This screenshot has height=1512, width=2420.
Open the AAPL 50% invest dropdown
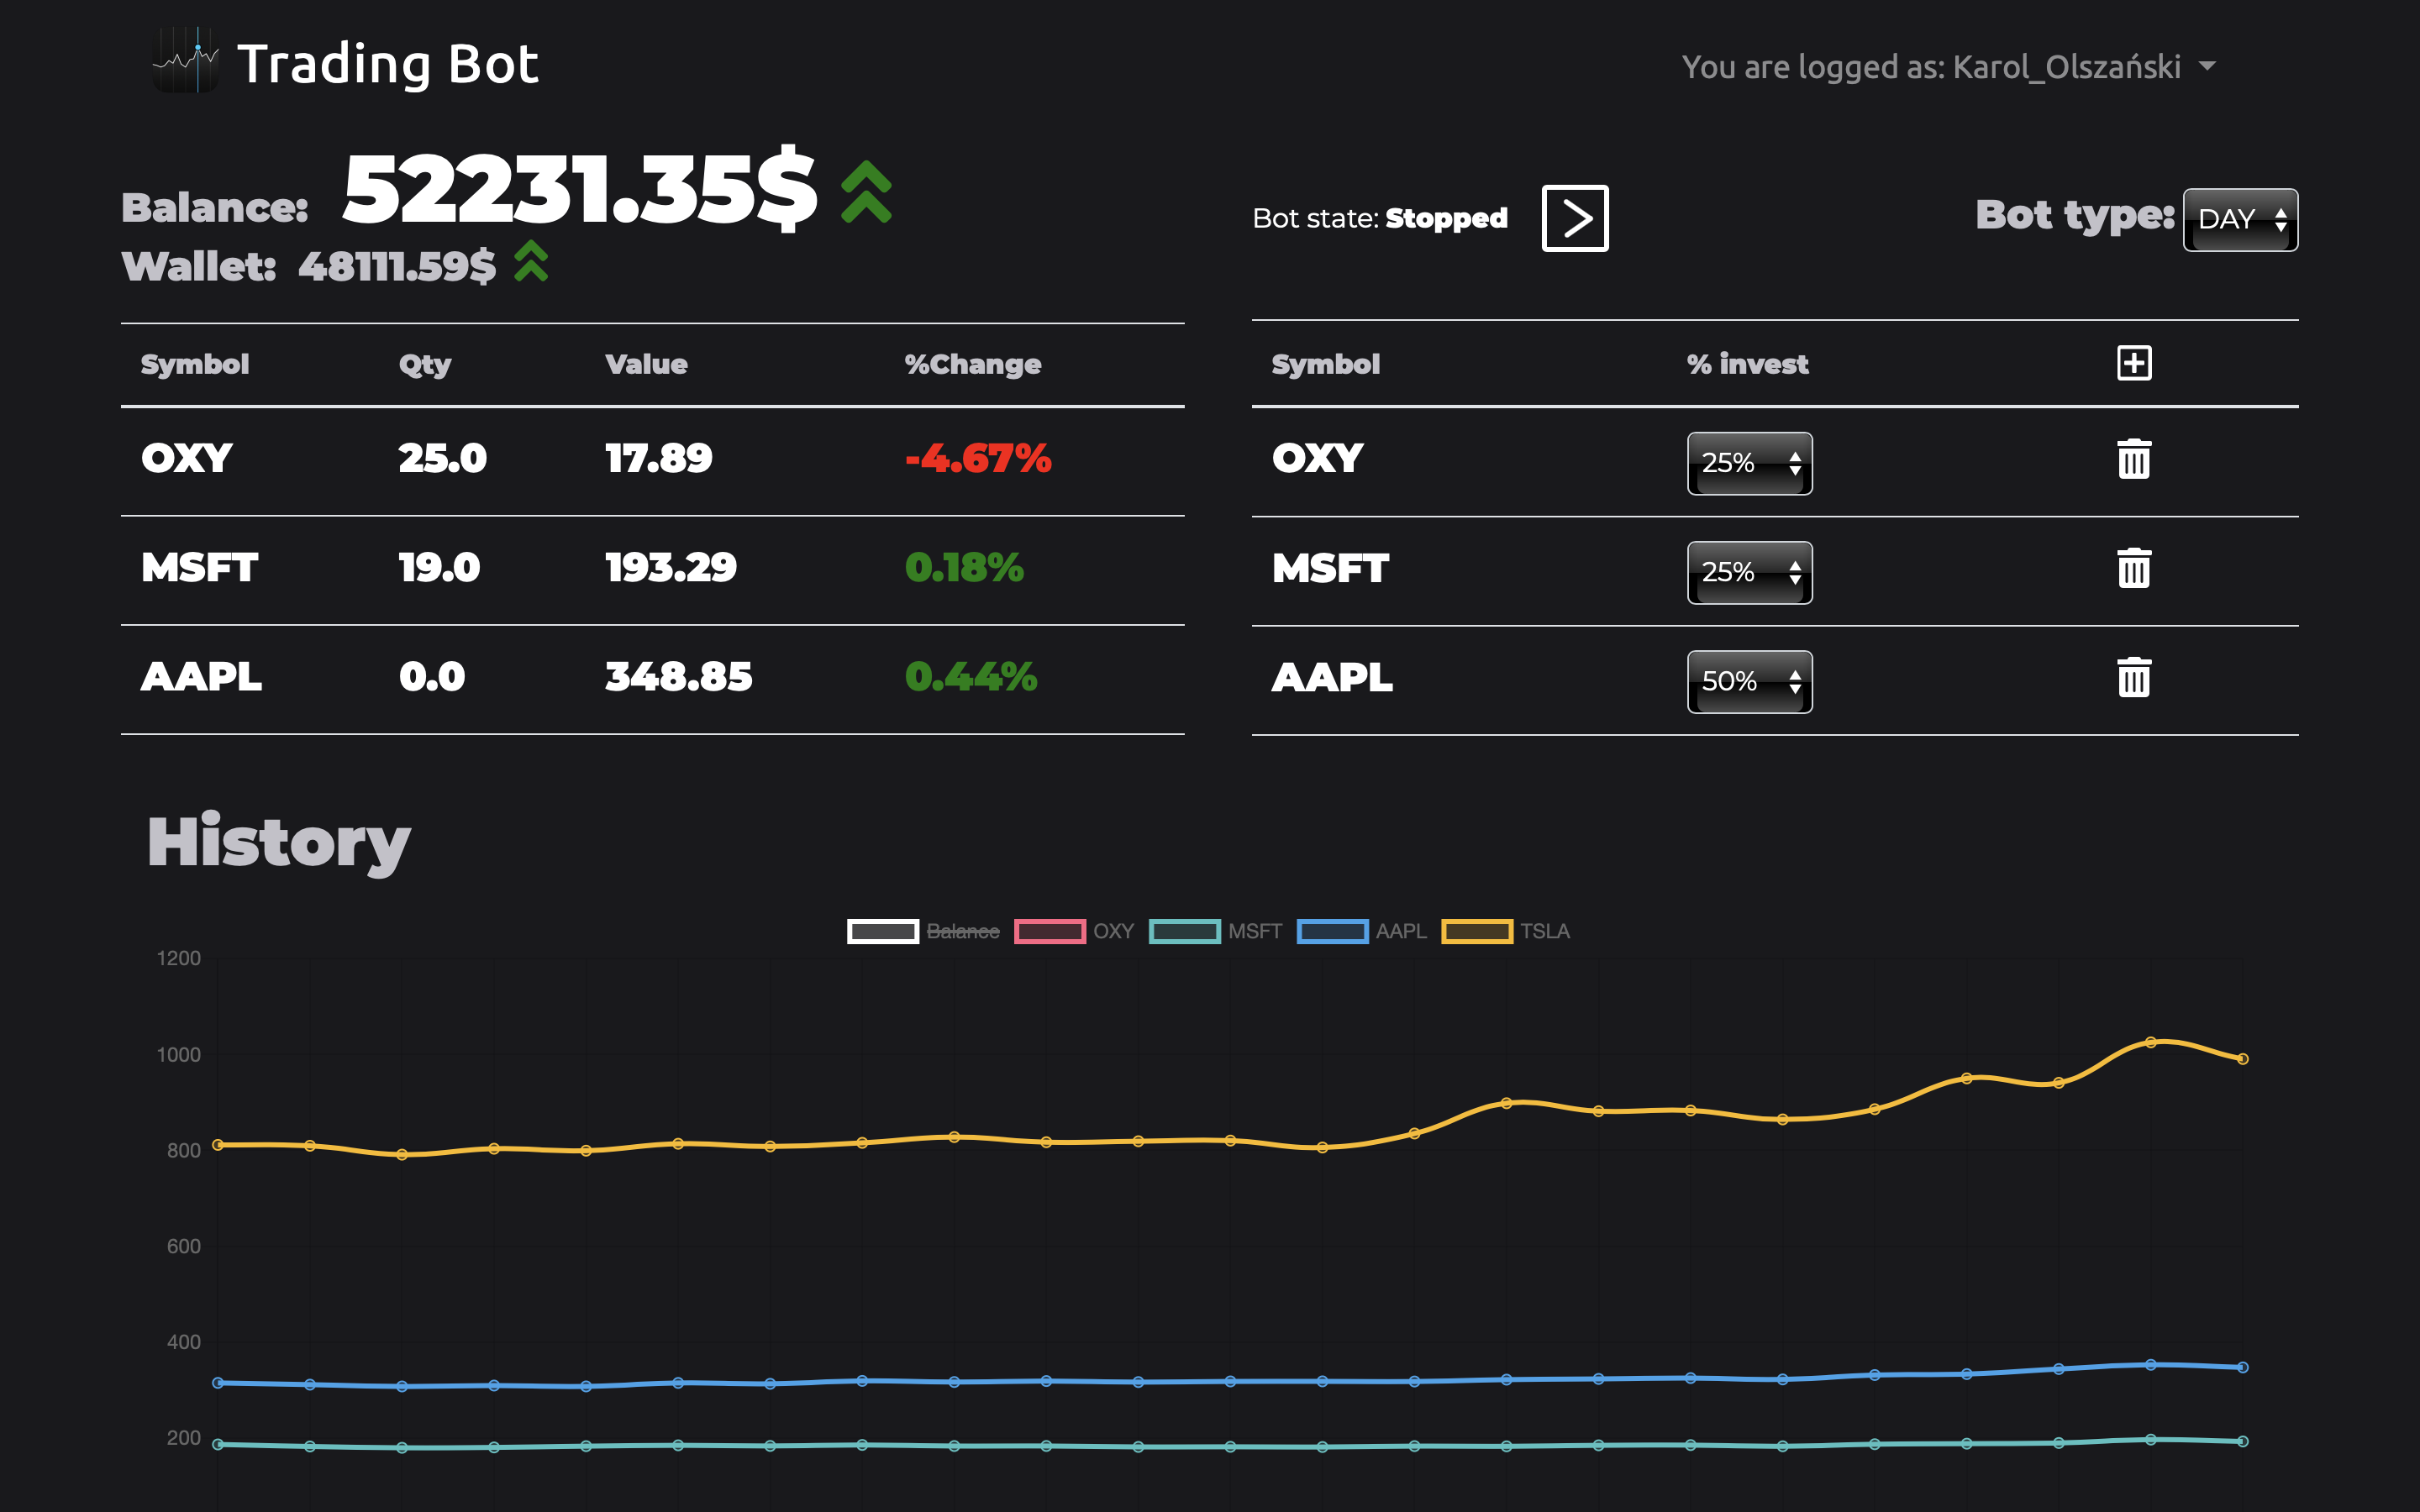[x=1749, y=681]
